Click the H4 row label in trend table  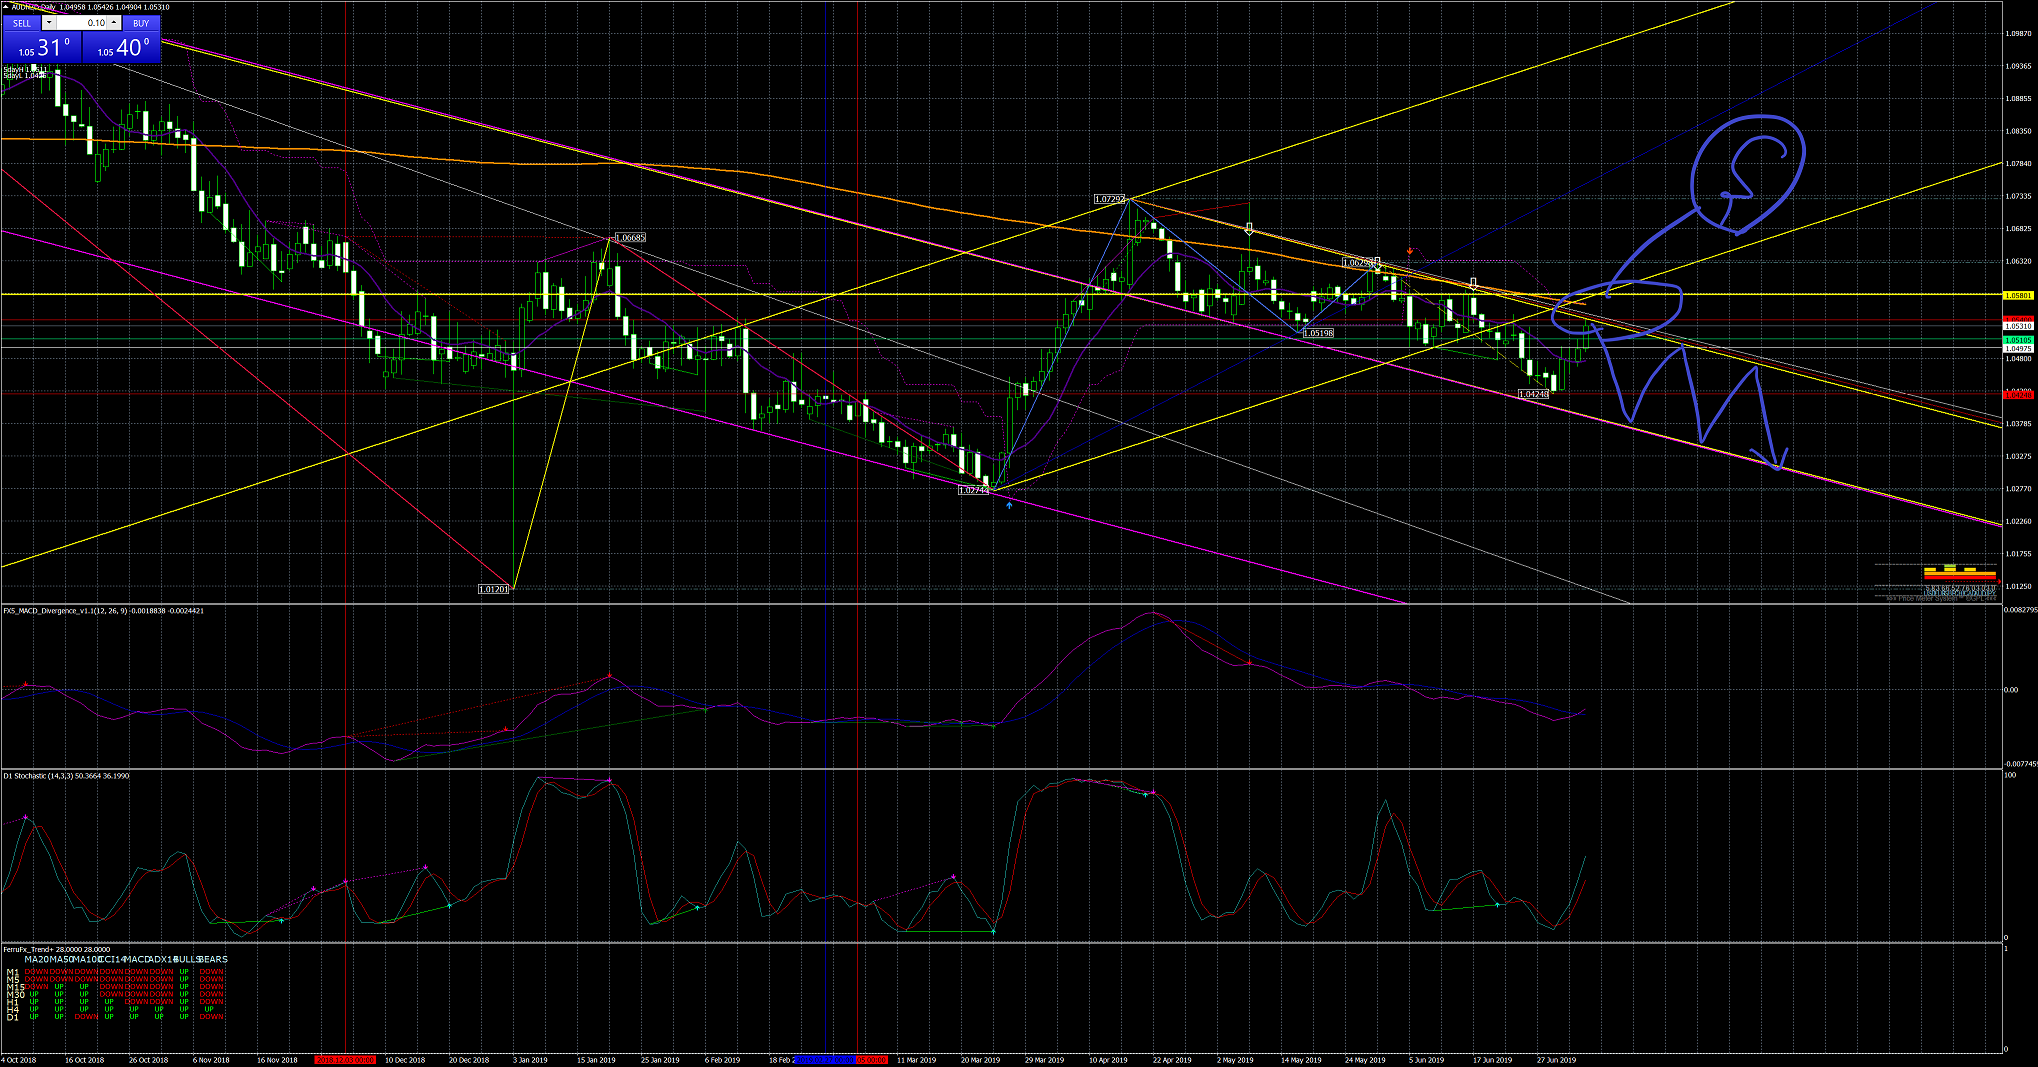[12, 1009]
